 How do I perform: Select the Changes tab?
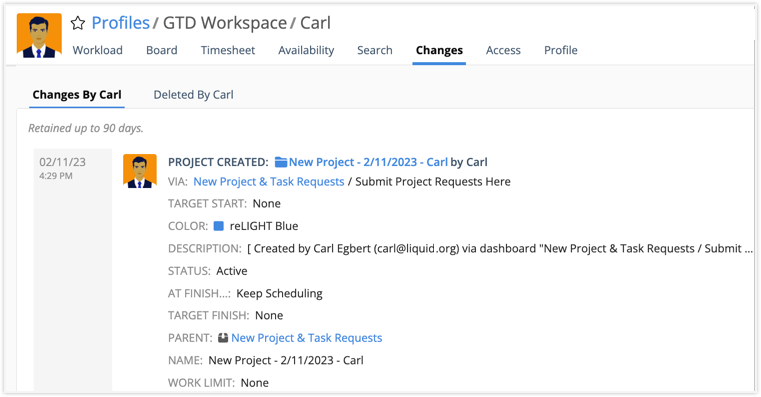(439, 50)
